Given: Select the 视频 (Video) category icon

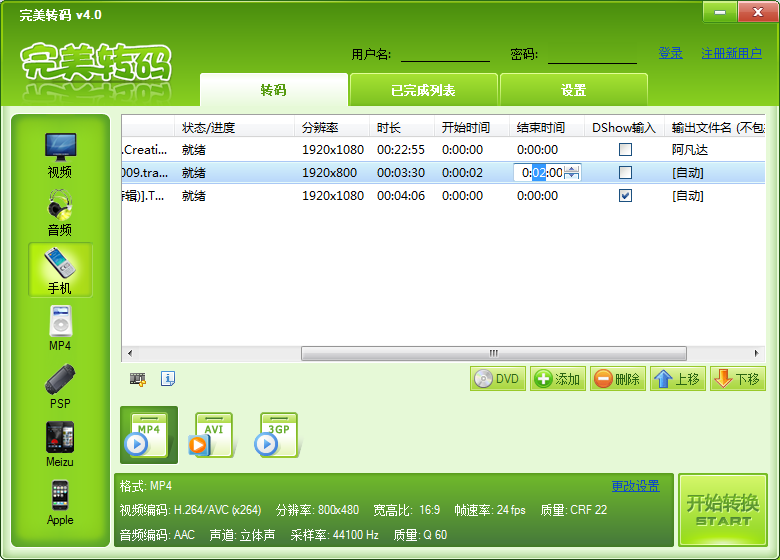Looking at the screenshot, I should 60,155.
